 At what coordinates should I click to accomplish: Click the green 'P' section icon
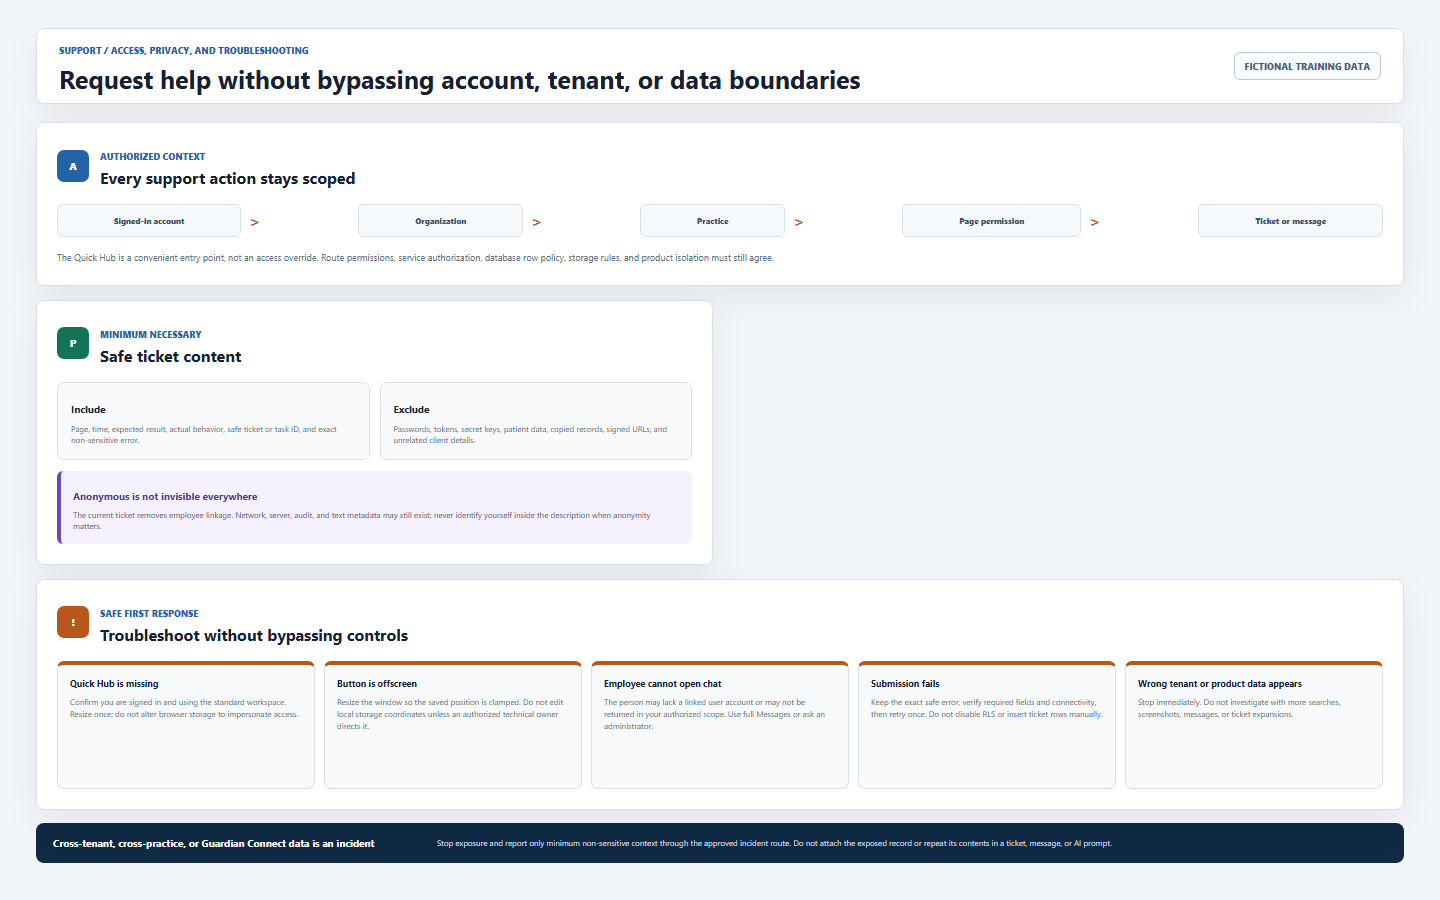coord(73,343)
